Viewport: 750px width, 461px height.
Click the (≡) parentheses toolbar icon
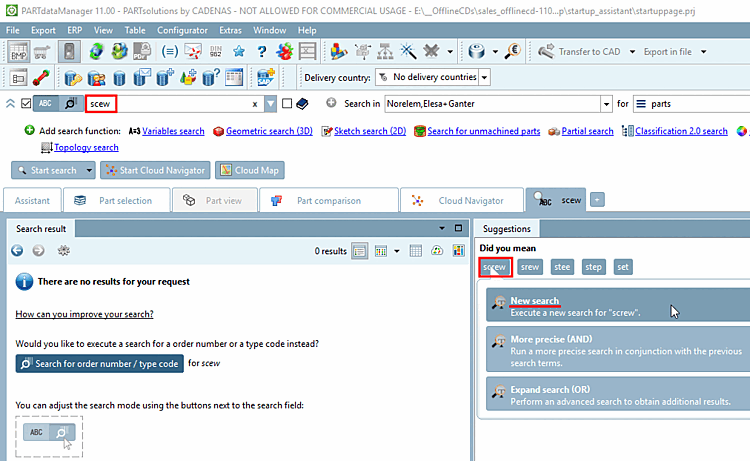[170, 51]
